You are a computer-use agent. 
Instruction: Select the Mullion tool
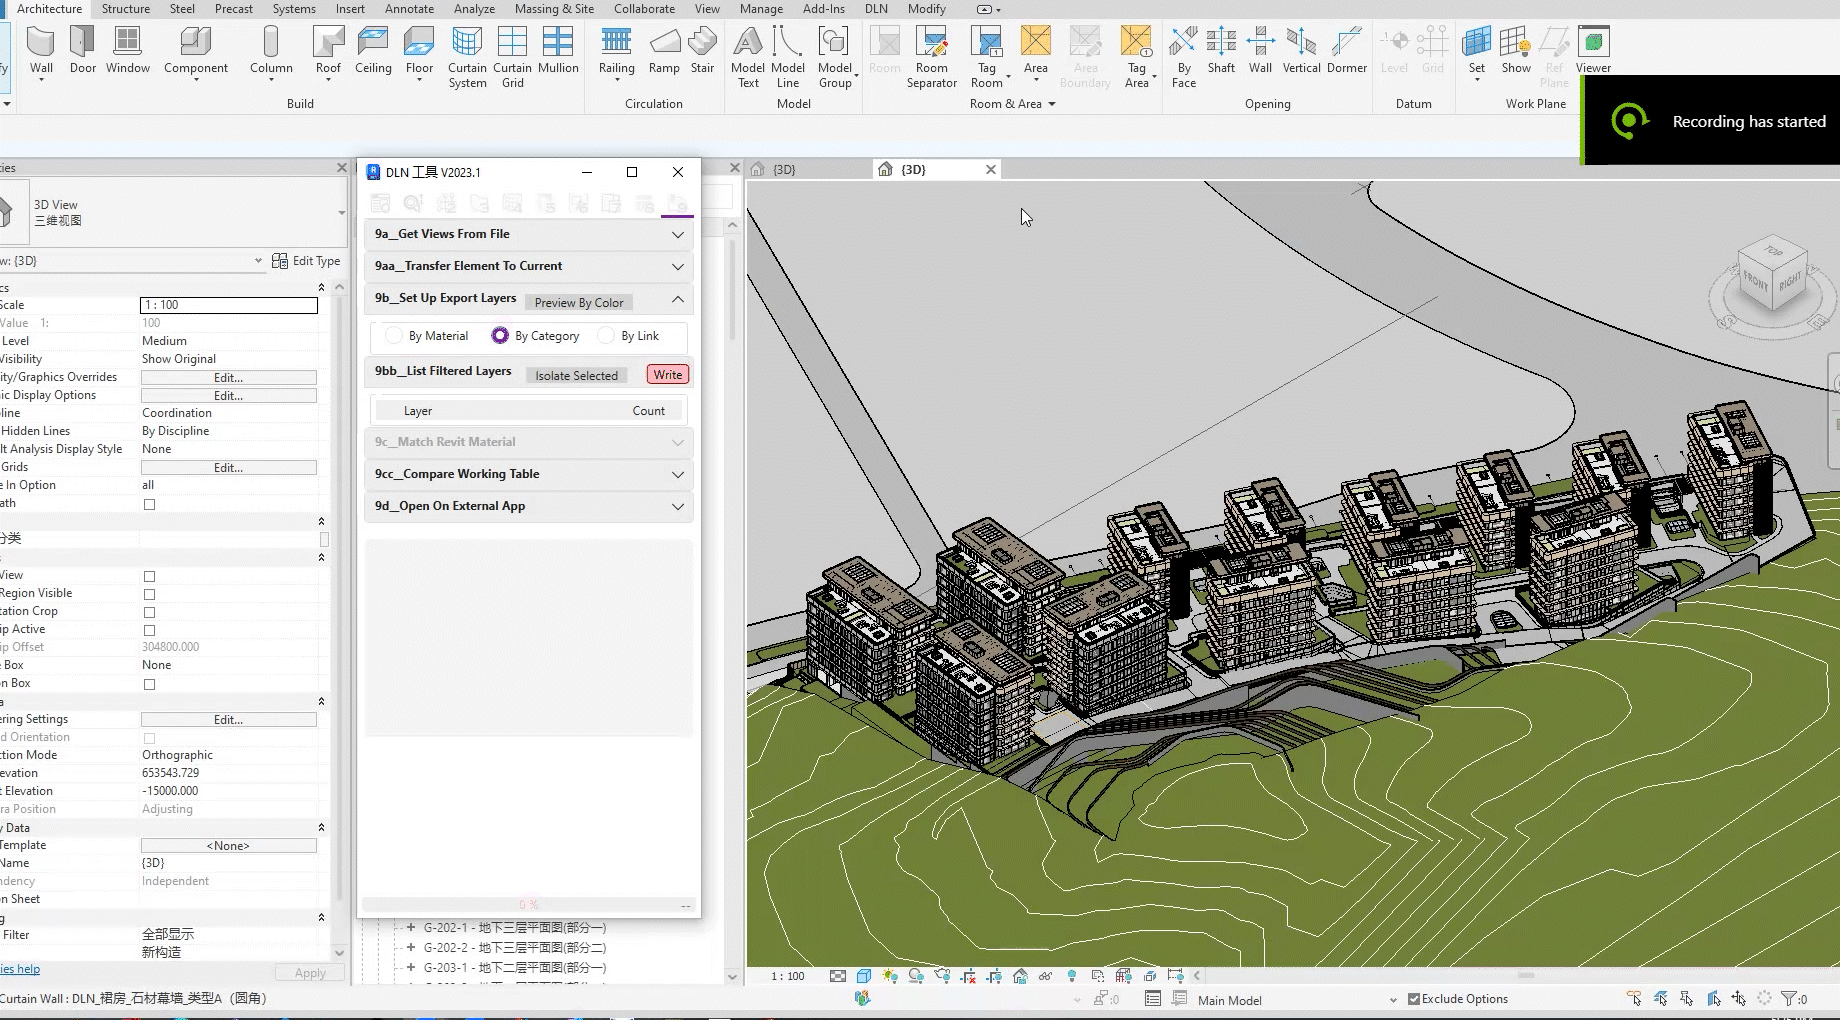pos(558,52)
